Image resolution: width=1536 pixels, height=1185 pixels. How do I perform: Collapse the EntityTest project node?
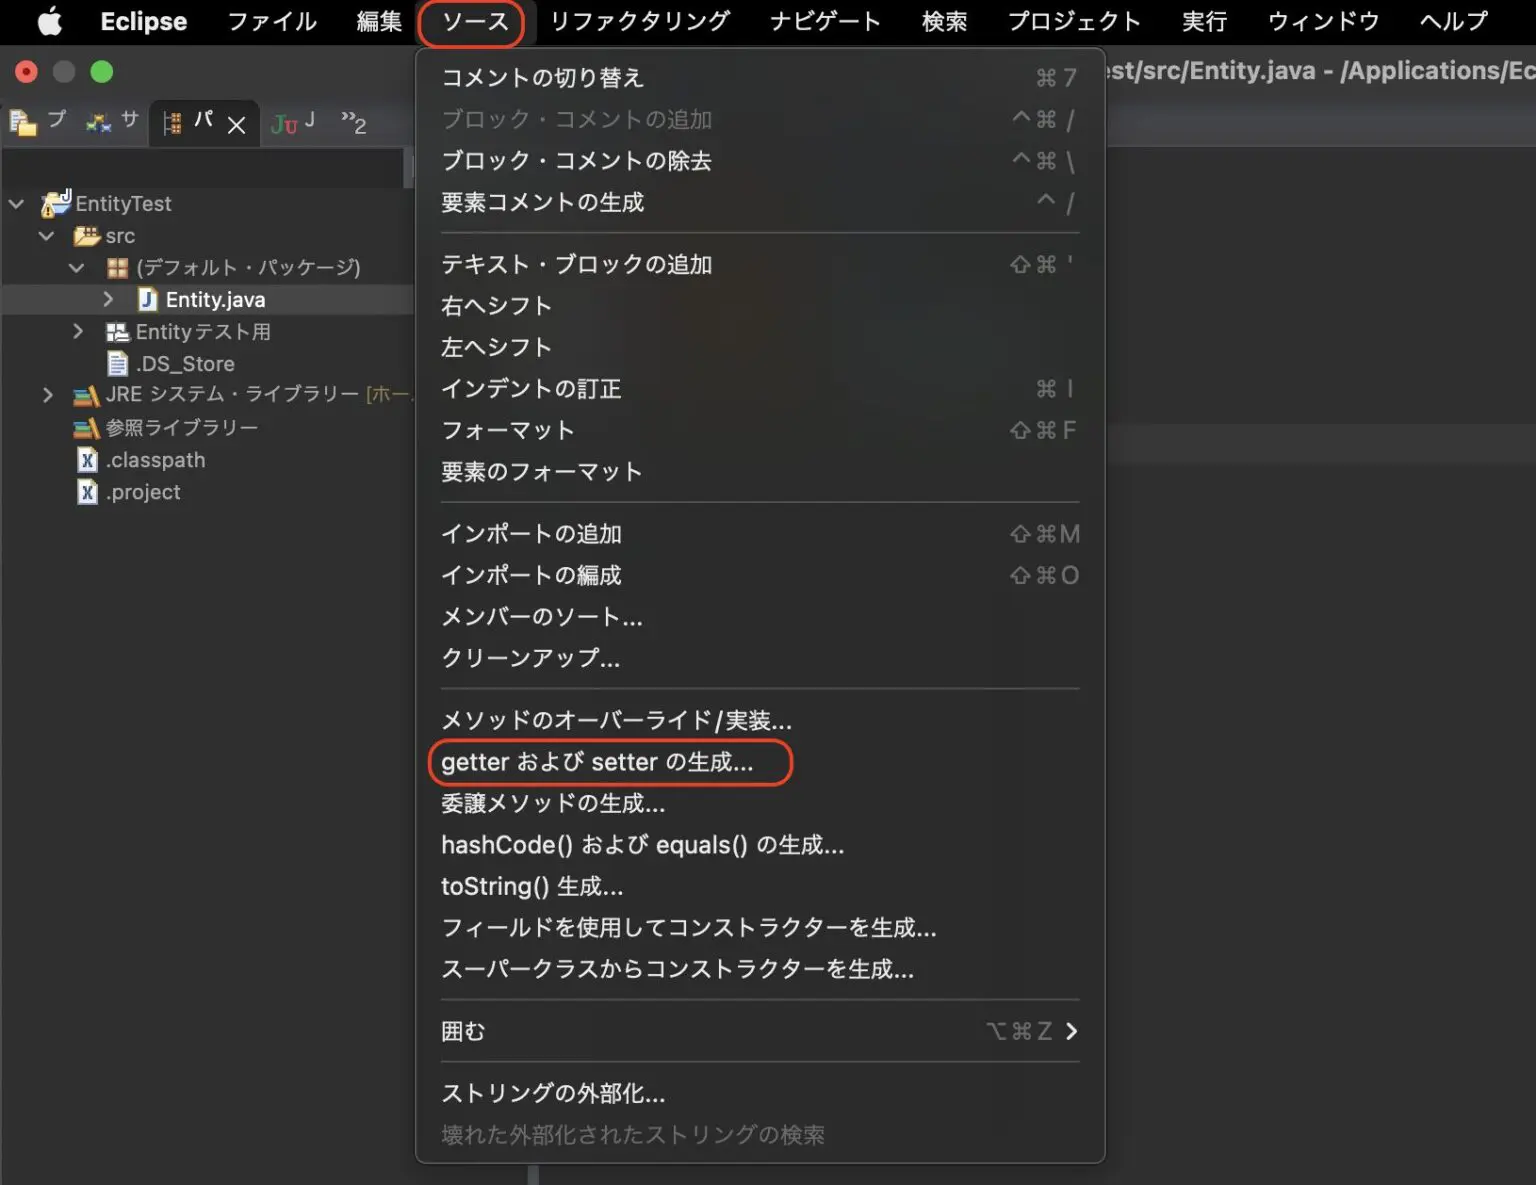(16, 203)
